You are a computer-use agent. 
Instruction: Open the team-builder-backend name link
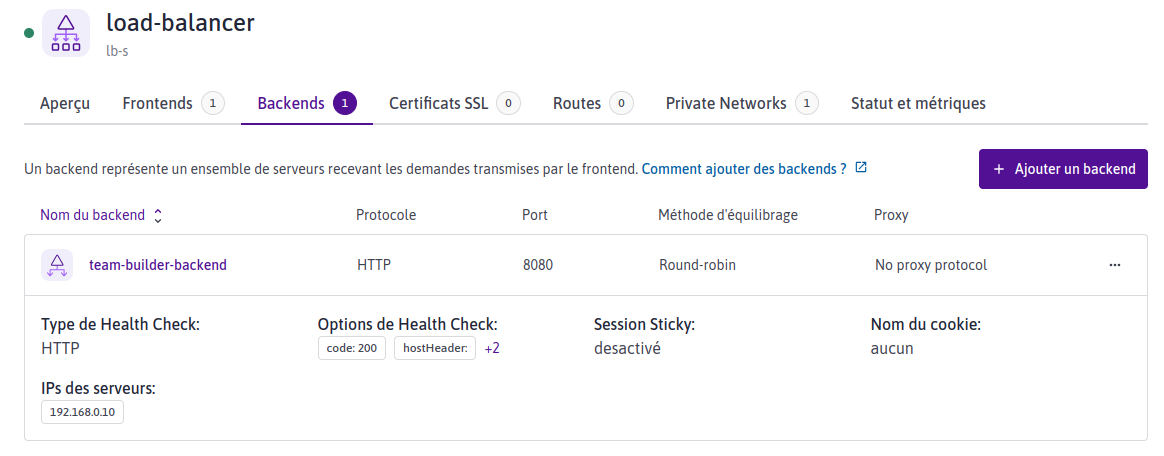[x=158, y=265]
